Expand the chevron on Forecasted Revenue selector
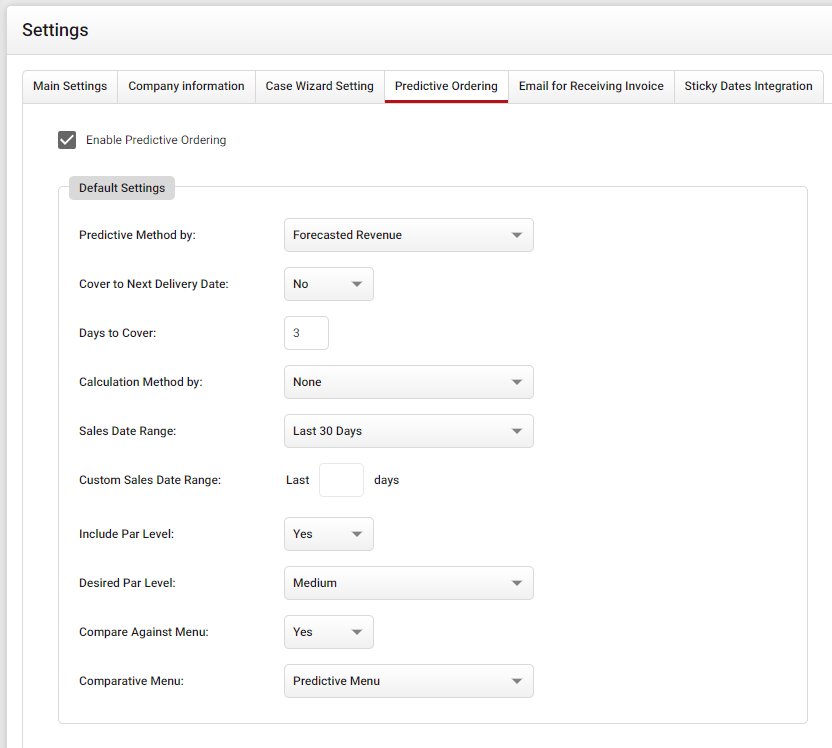 point(518,234)
